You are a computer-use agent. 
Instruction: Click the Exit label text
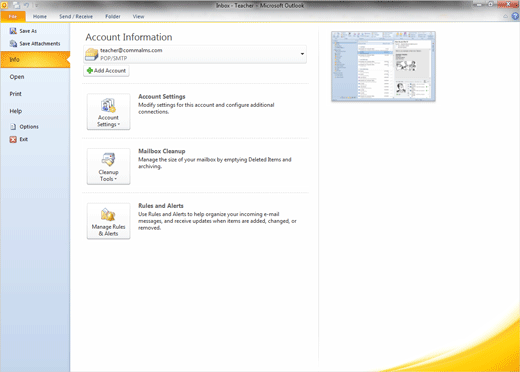(23, 139)
